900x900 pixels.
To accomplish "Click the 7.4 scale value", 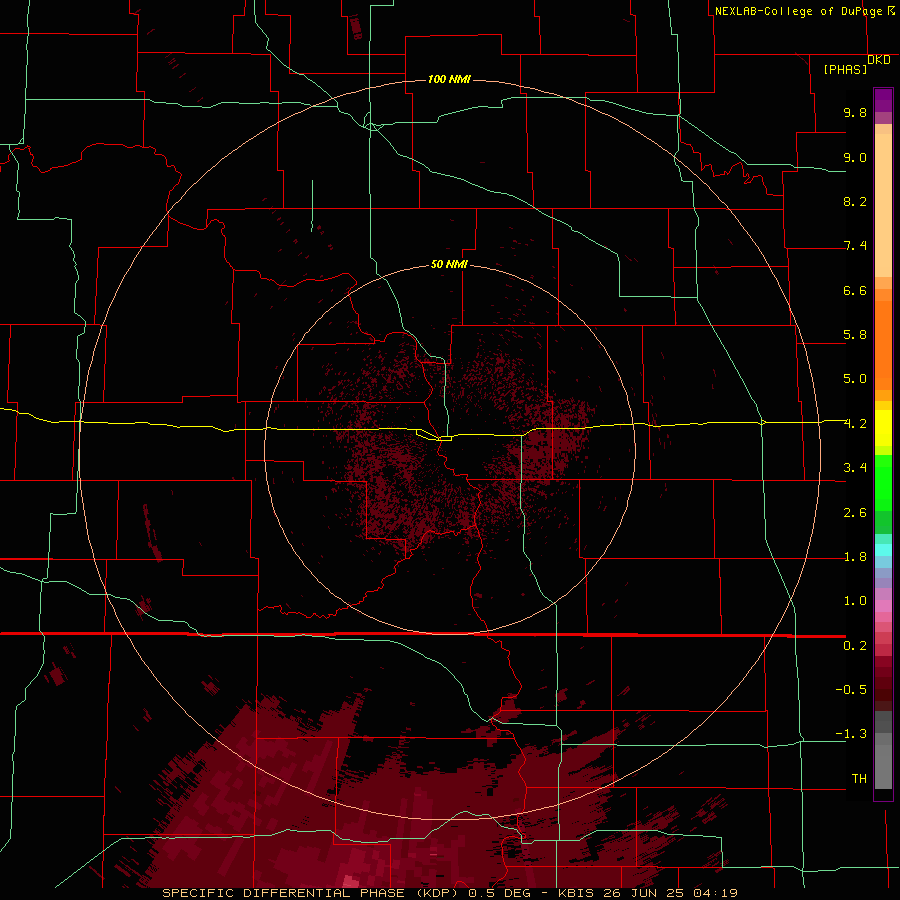I will (855, 246).
